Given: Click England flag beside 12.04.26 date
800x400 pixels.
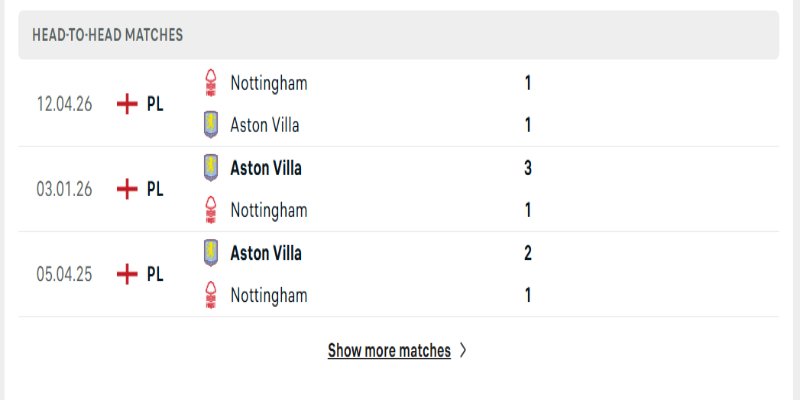Looking at the screenshot, I should [x=127, y=104].
